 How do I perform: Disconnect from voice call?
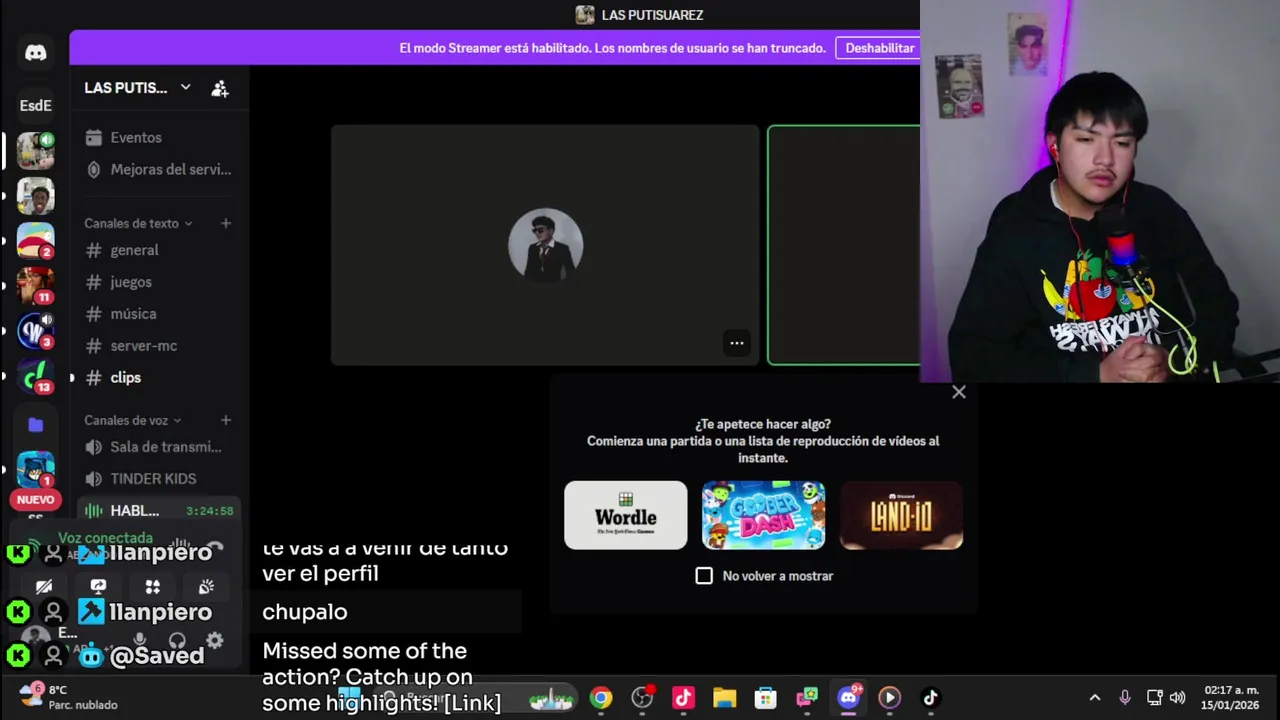tap(215, 547)
